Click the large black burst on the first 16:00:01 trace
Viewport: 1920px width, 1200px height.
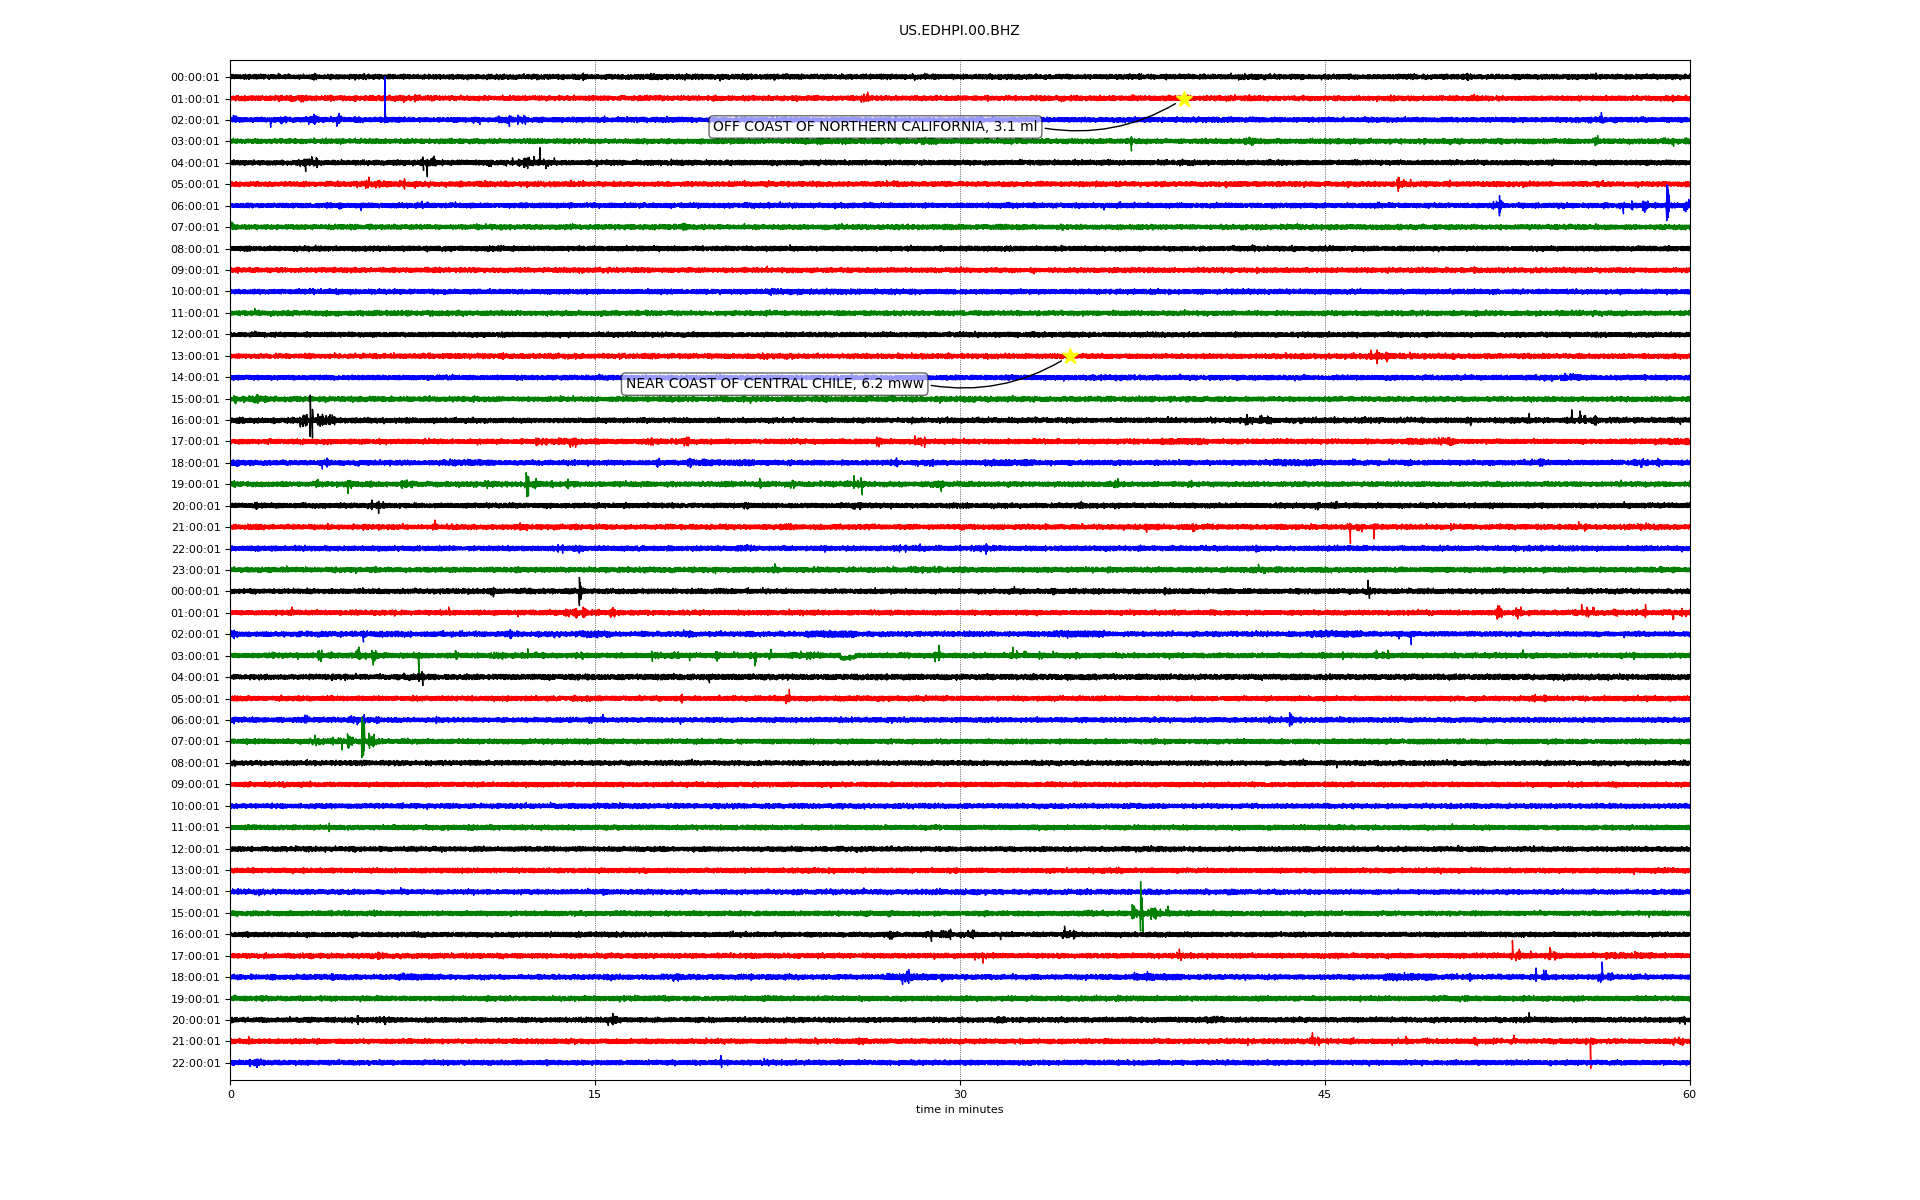(x=311, y=419)
